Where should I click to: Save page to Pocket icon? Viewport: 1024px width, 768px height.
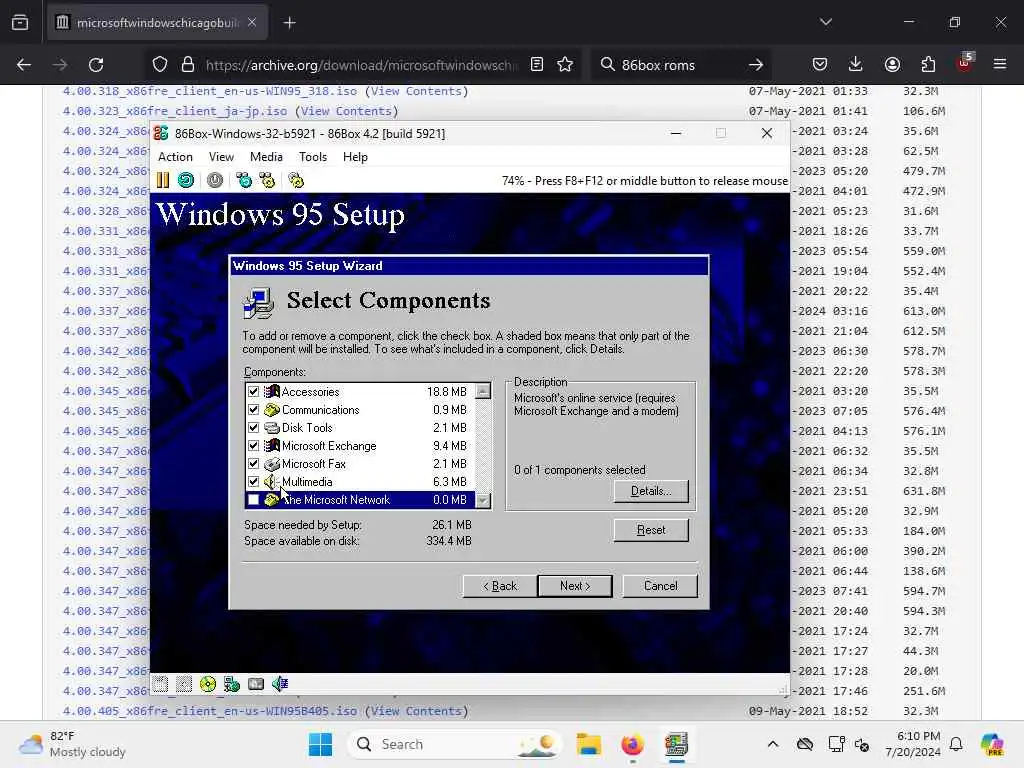coord(820,65)
